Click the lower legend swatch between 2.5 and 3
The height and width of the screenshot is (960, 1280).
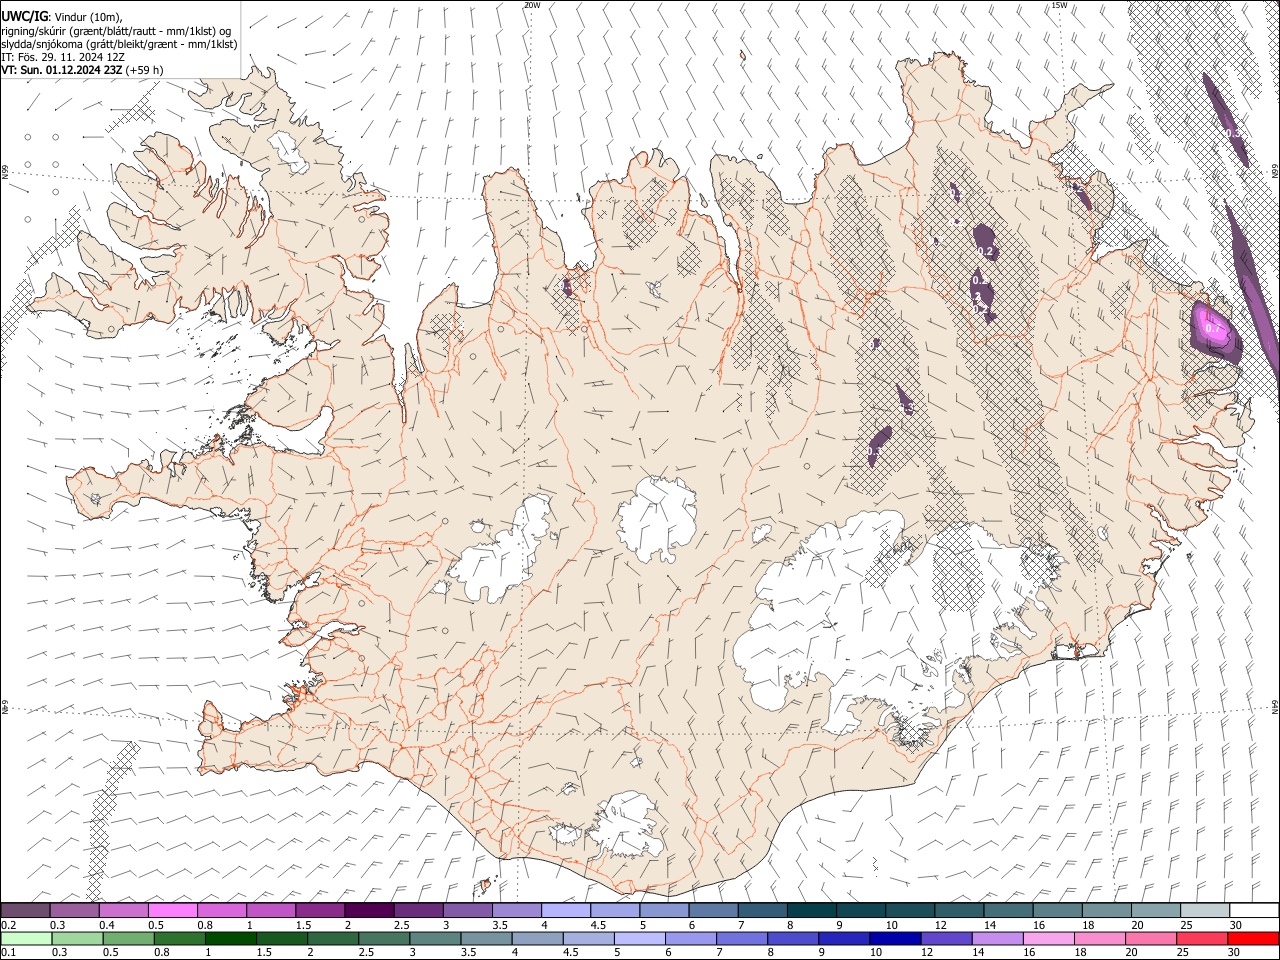(x=384, y=938)
